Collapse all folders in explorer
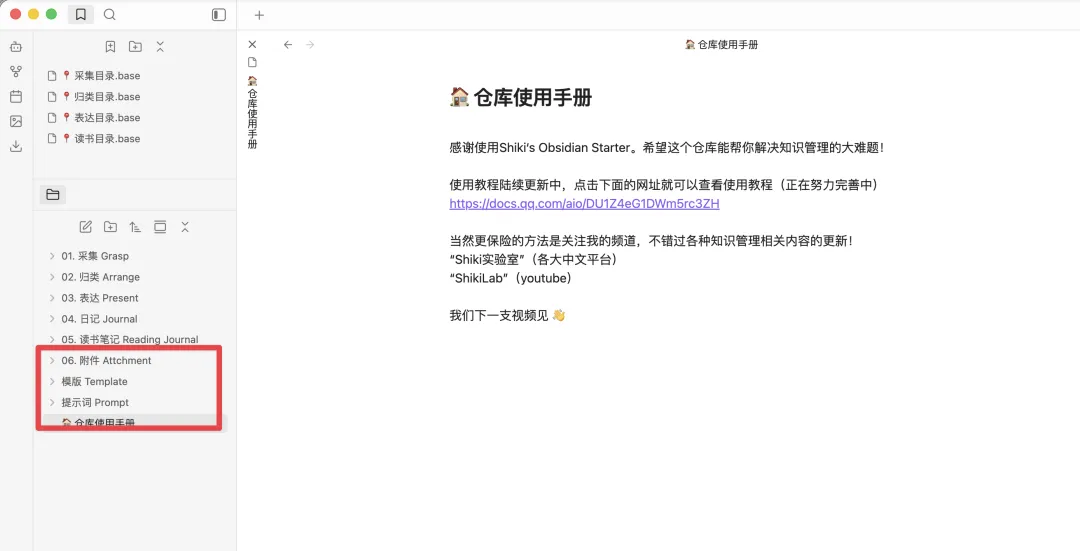The width and height of the screenshot is (1080, 551). click(185, 227)
